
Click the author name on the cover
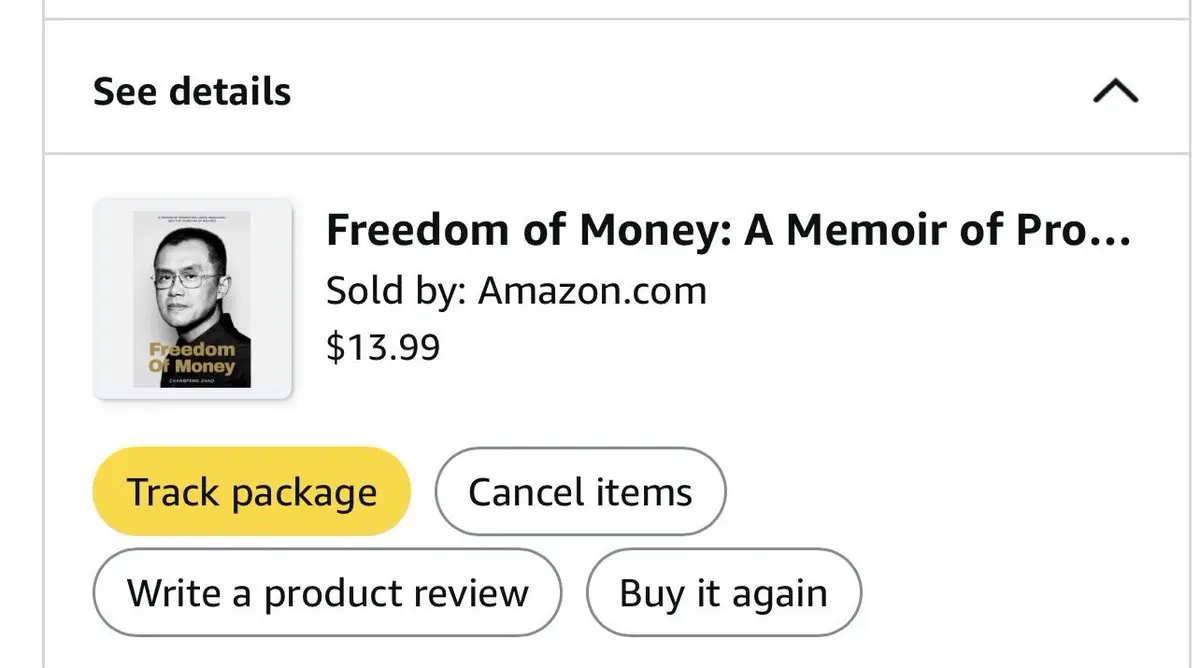click(192, 379)
